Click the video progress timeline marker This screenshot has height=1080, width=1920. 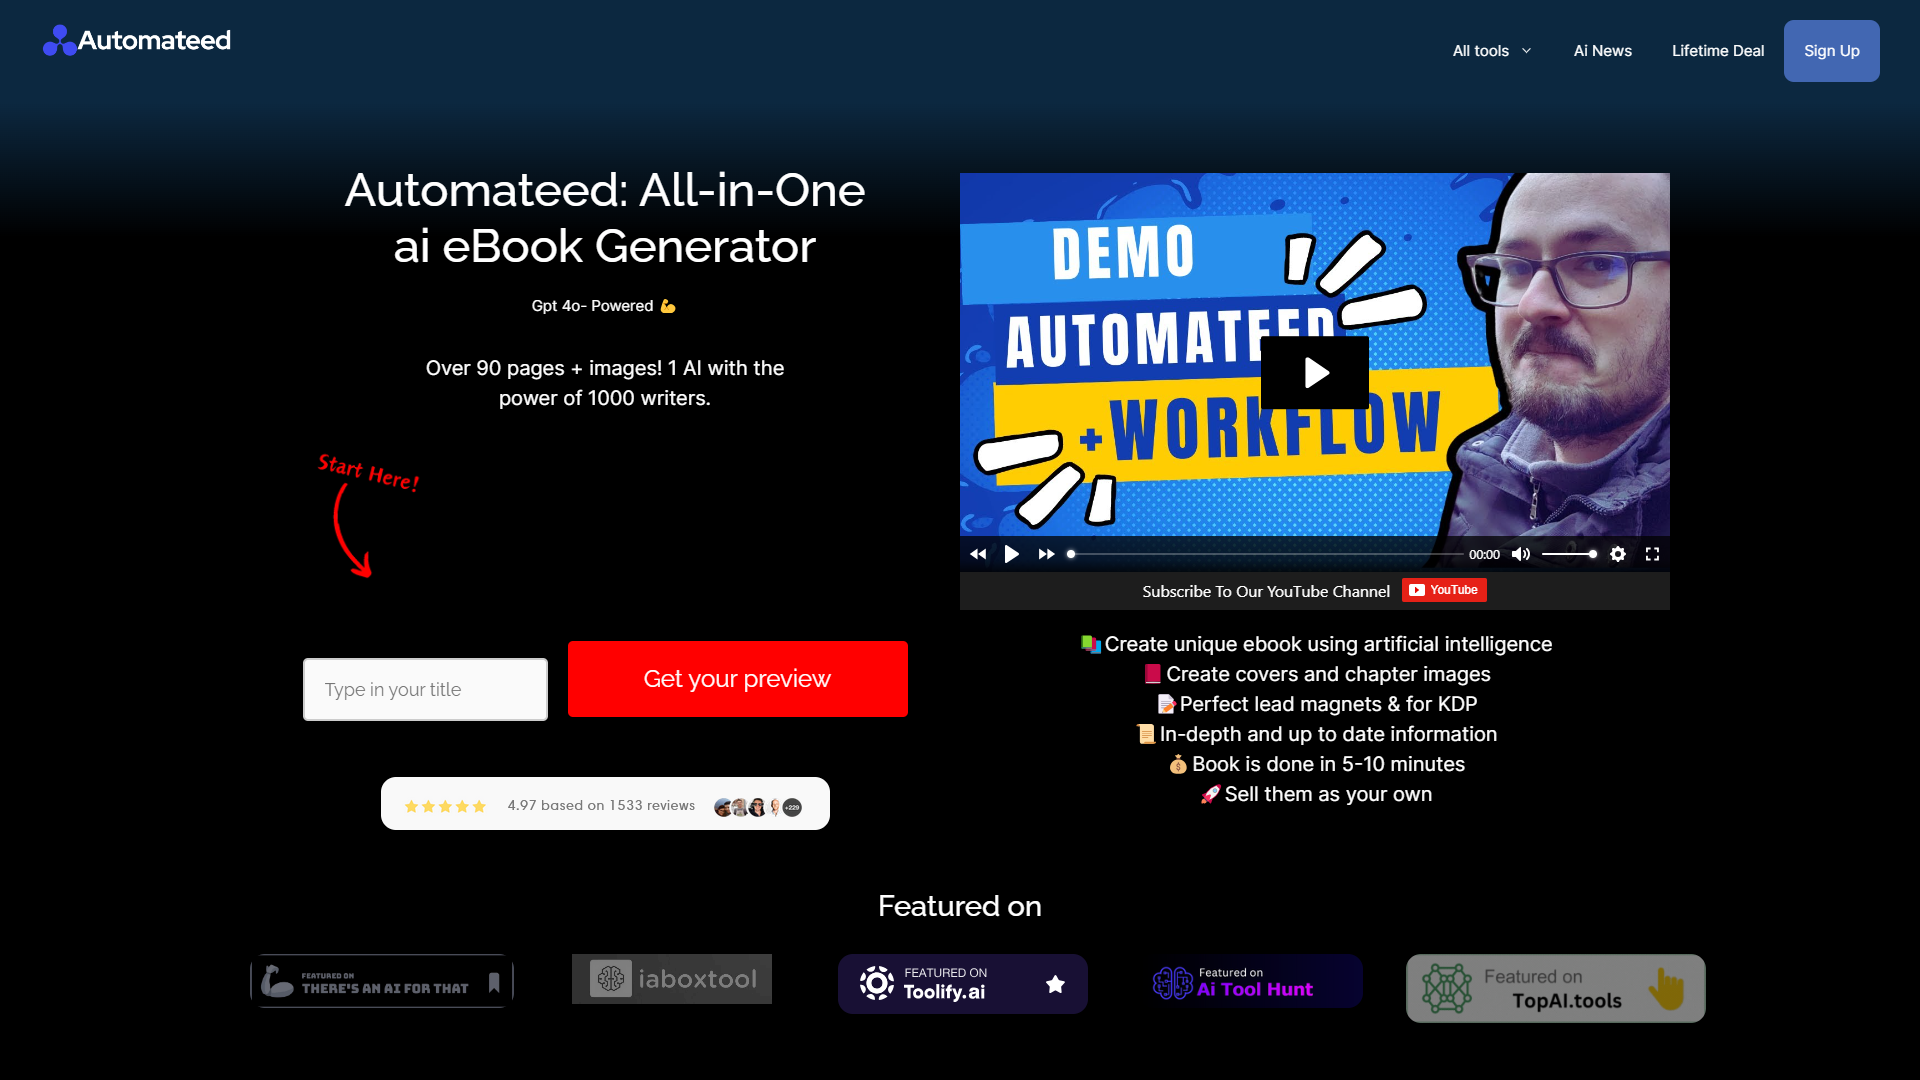point(1071,553)
